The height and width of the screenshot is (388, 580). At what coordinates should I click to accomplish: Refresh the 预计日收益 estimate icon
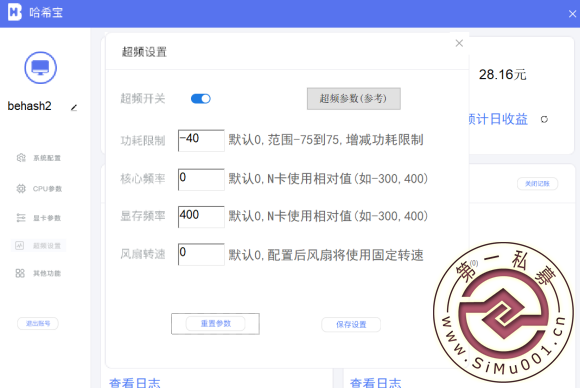coord(544,119)
